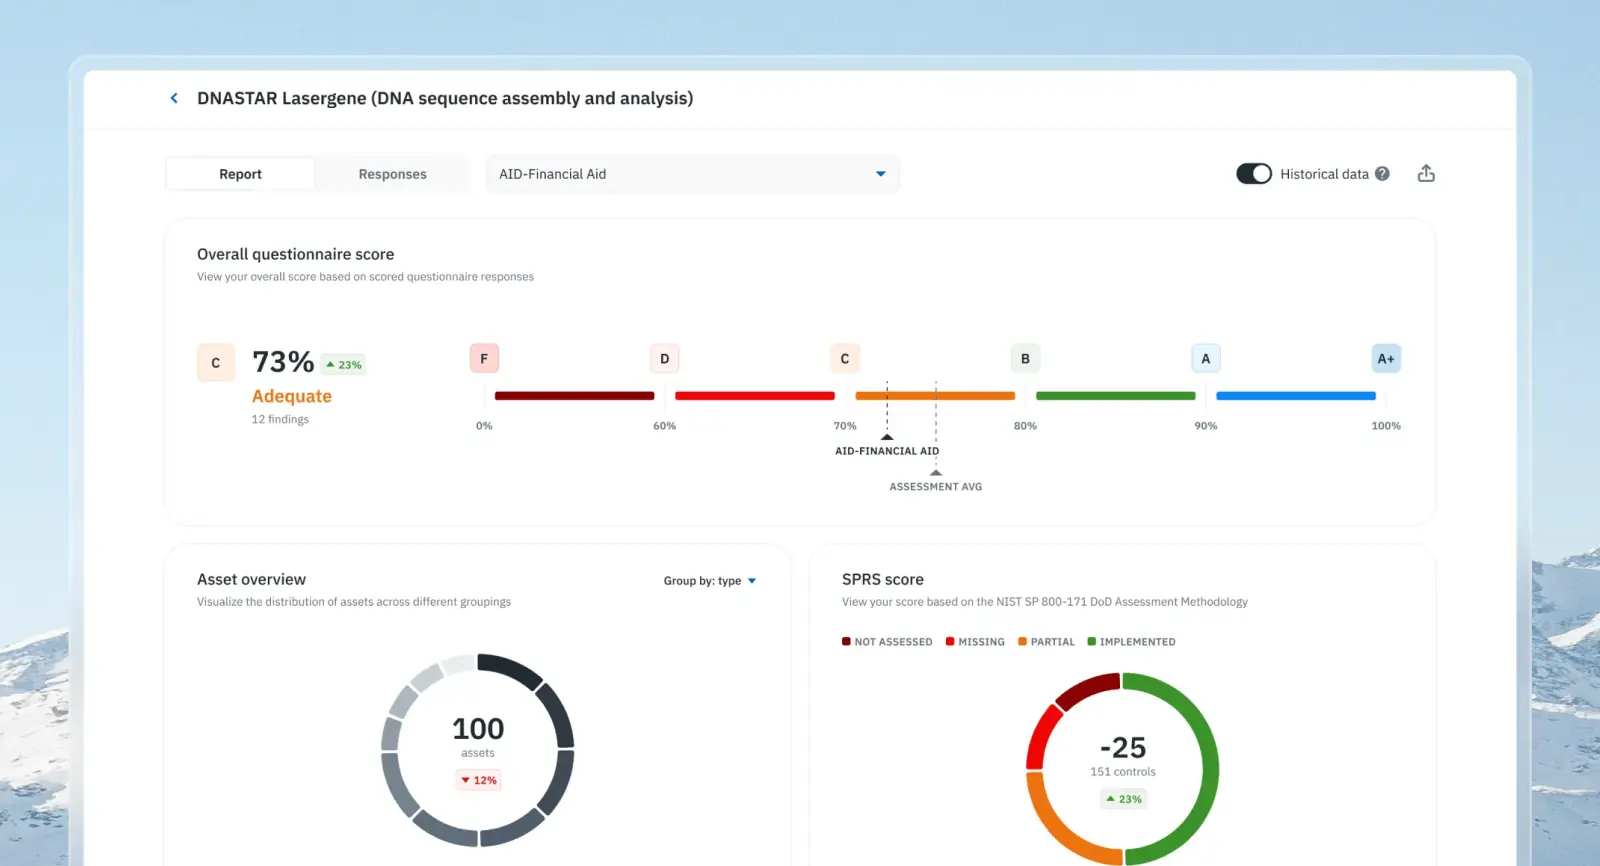Disable the Historical data toggle
The width and height of the screenshot is (1600, 866).
pyautogui.click(x=1253, y=174)
